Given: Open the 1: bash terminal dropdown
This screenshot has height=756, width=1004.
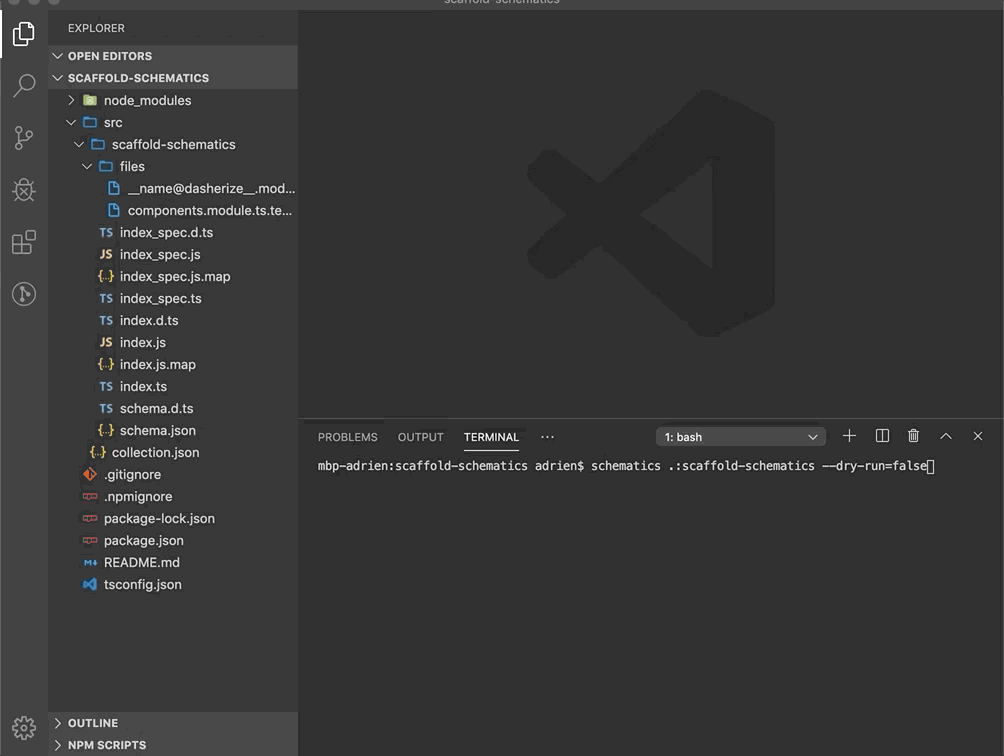Looking at the screenshot, I should (740, 437).
